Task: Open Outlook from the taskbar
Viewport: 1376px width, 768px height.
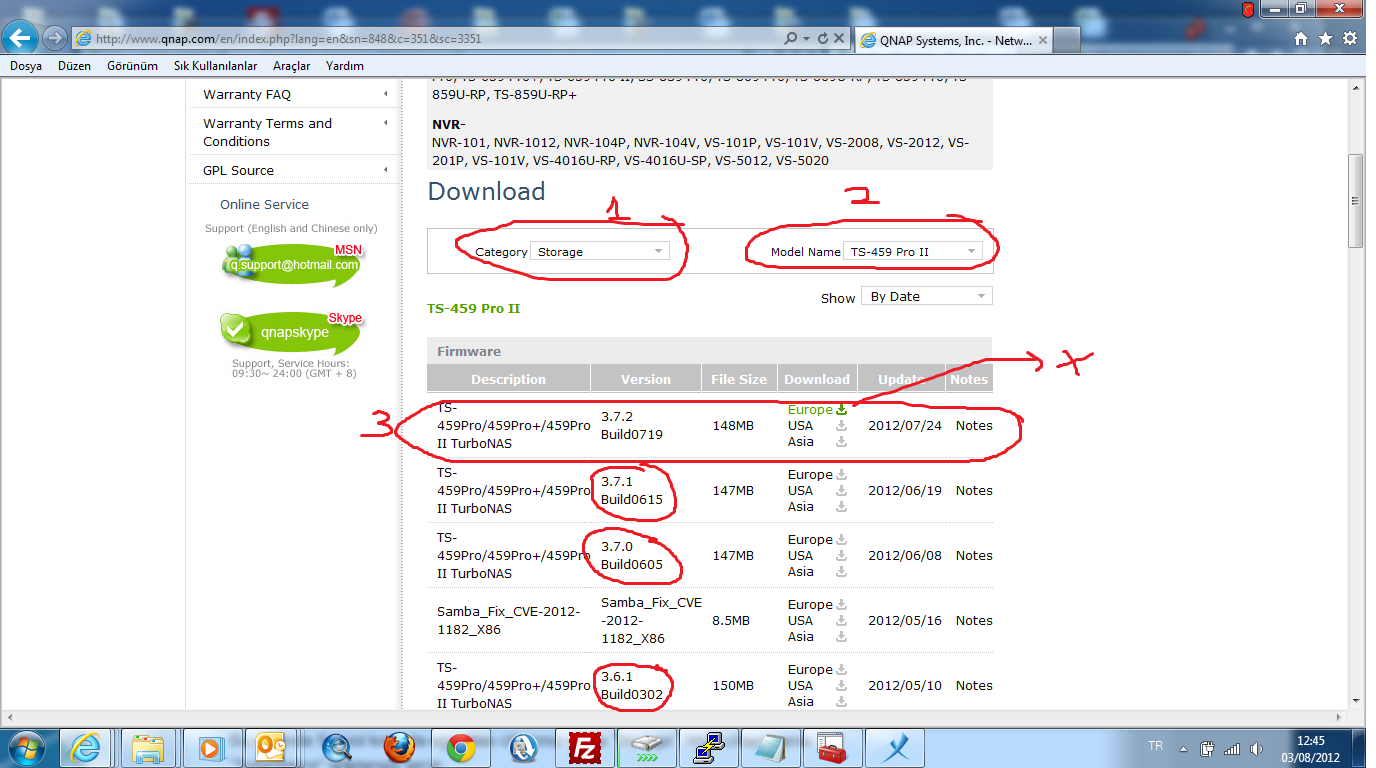Action: [272, 748]
